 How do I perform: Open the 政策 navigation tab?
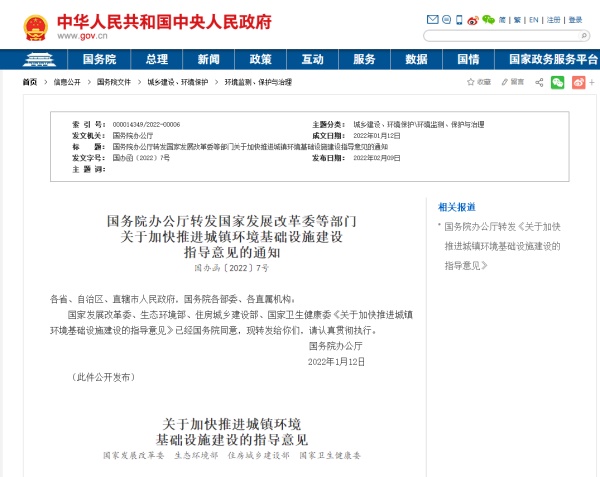click(261, 59)
